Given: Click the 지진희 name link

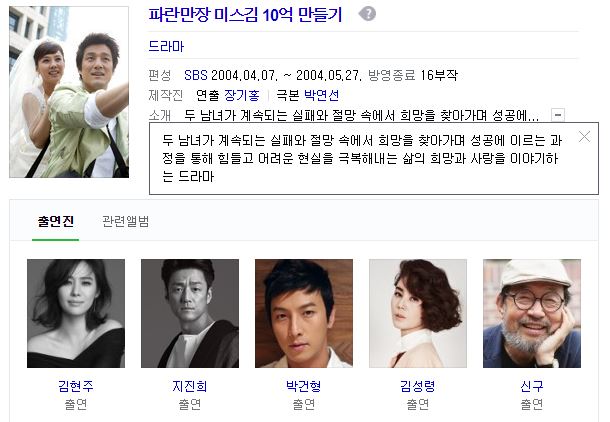Looking at the screenshot, I should (x=190, y=386).
